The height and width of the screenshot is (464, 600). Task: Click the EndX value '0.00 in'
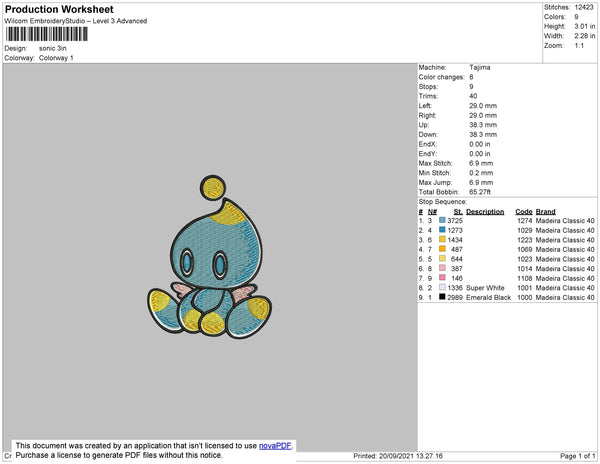(x=480, y=144)
